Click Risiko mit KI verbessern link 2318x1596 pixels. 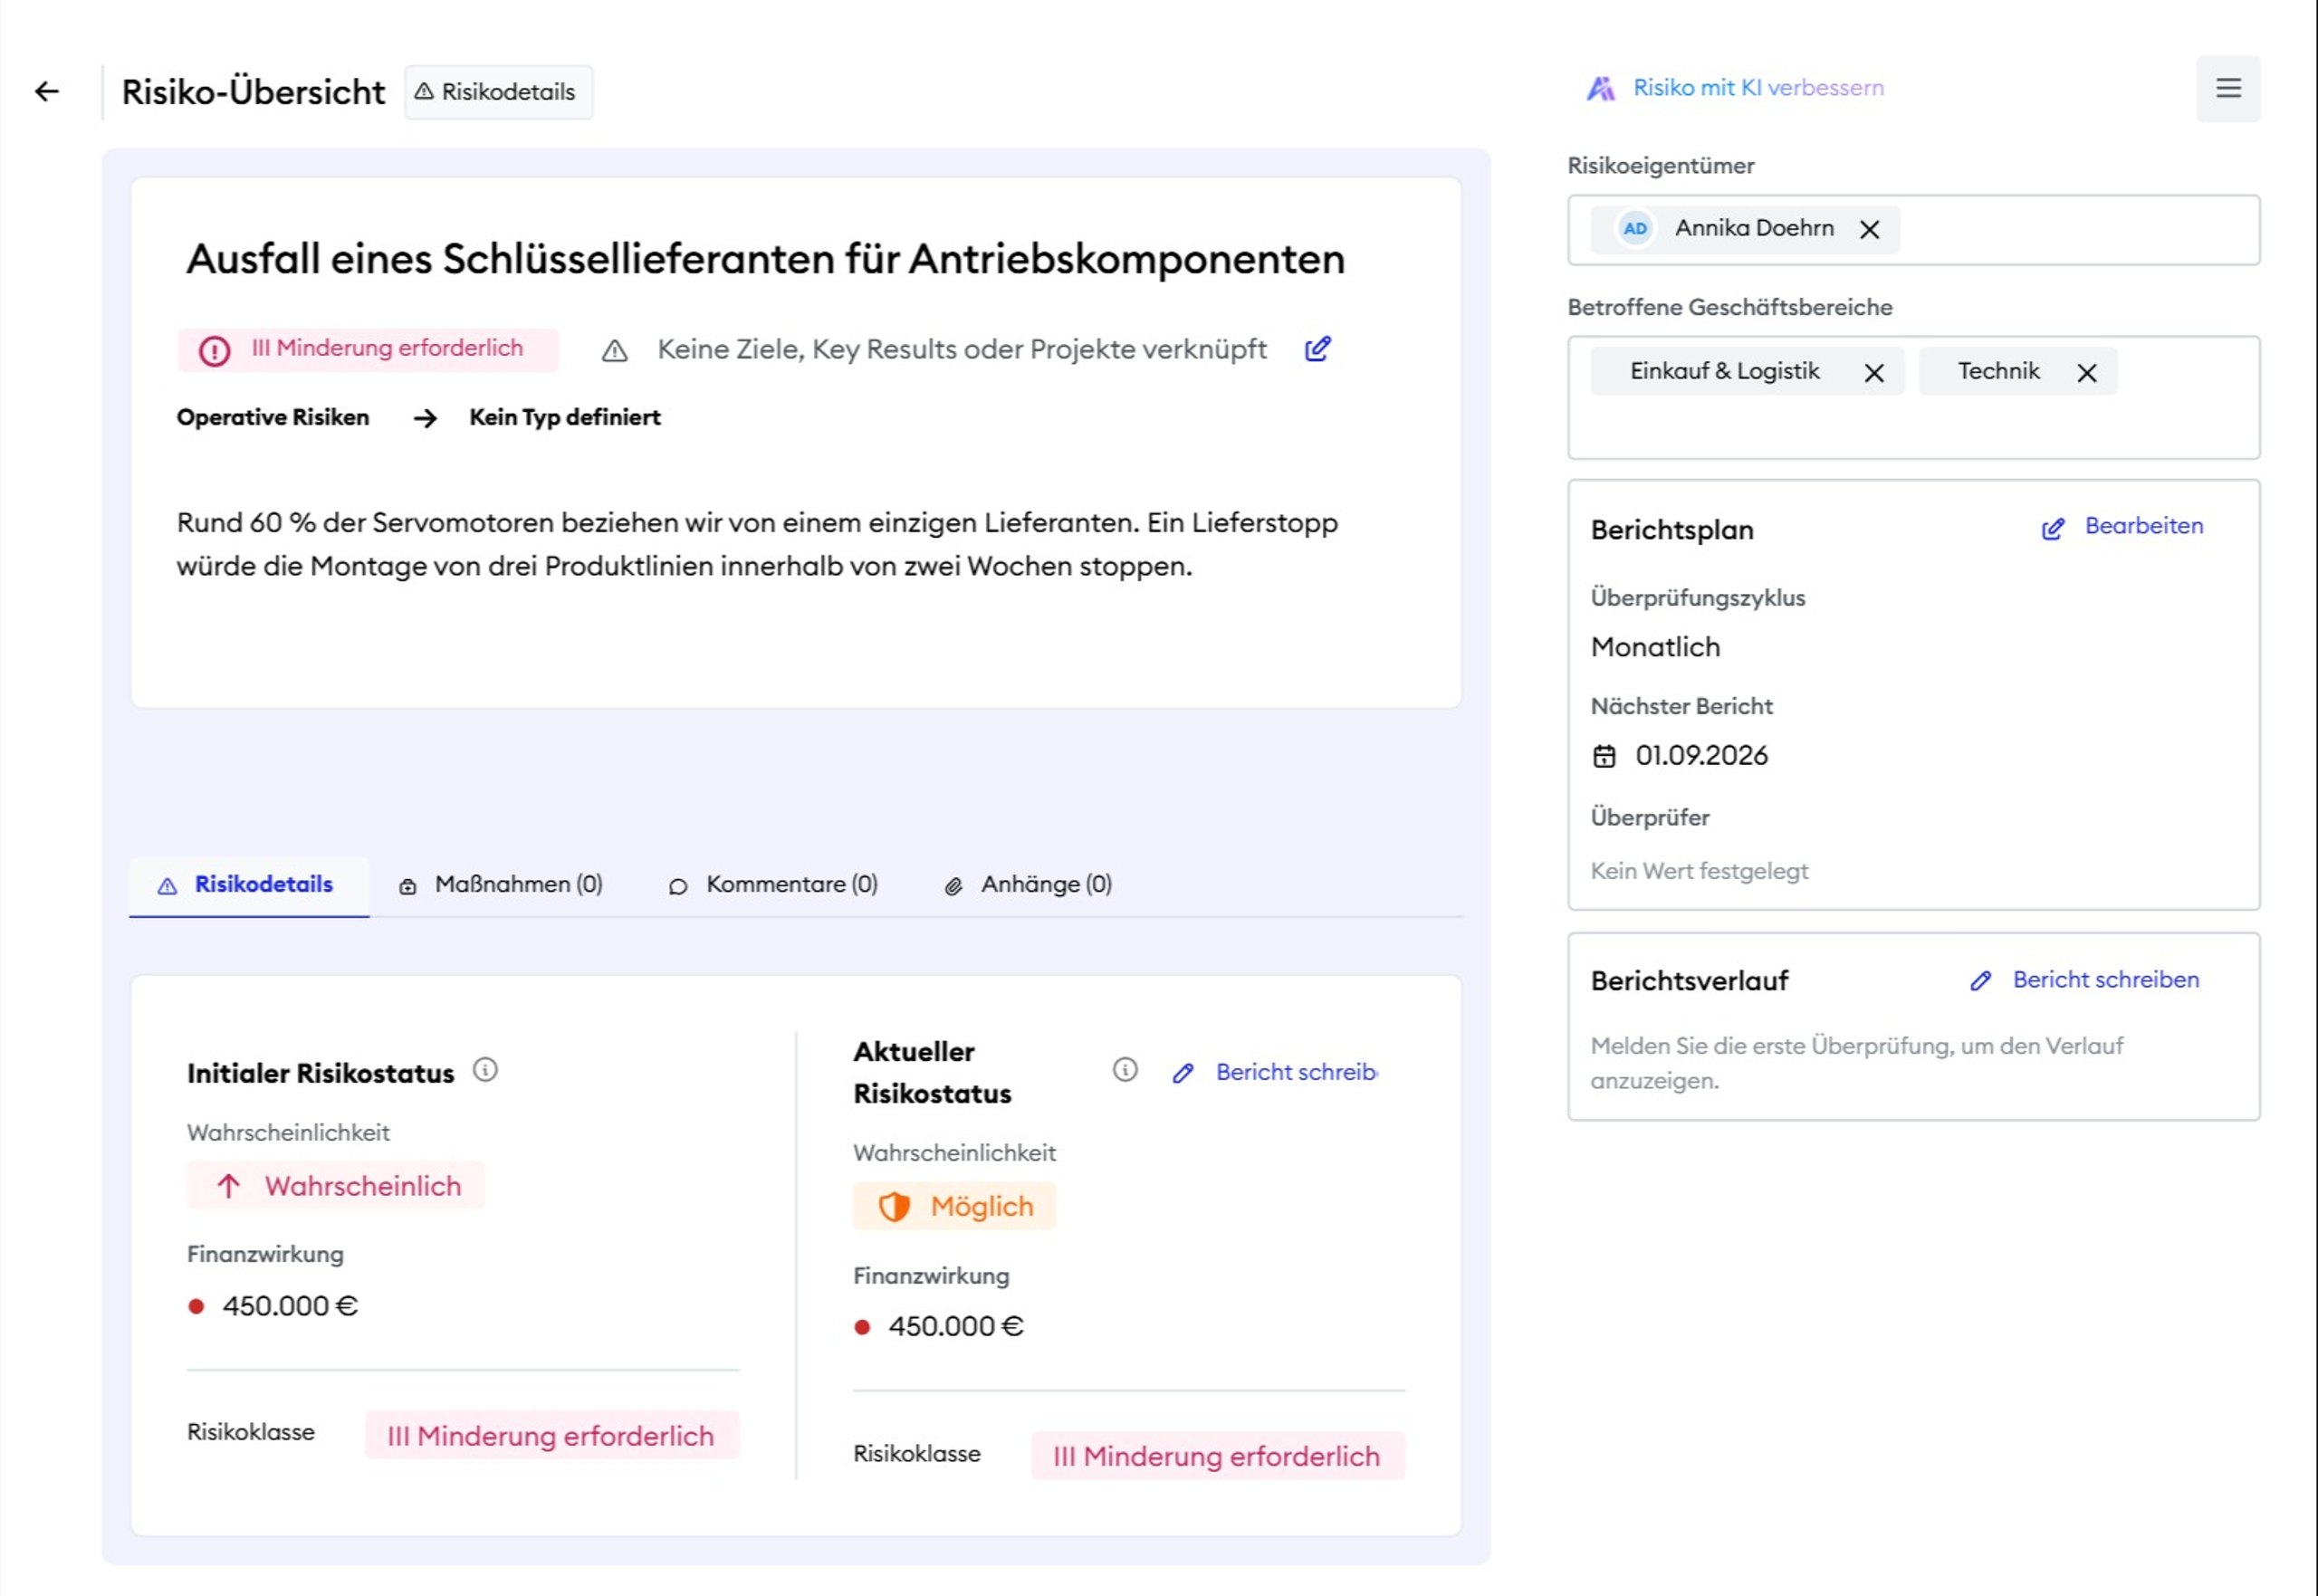(x=1758, y=88)
